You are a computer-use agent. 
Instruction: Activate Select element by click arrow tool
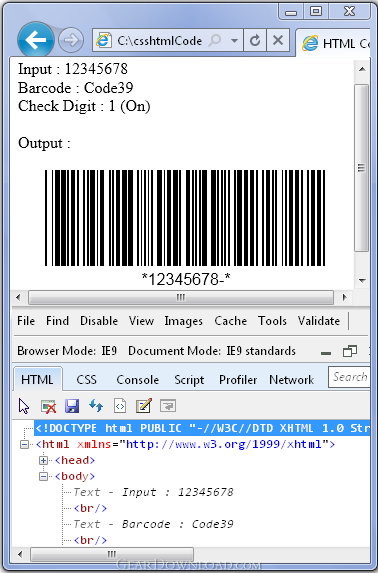[24, 406]
